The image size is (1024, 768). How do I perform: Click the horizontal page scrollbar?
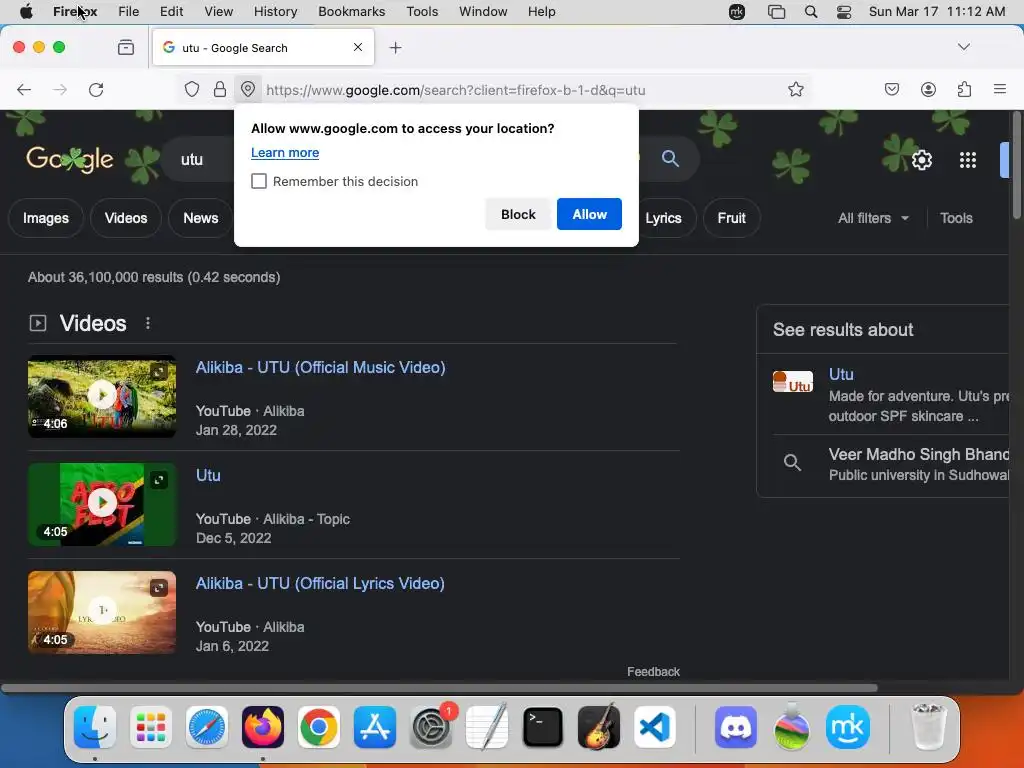click(439, 688)
